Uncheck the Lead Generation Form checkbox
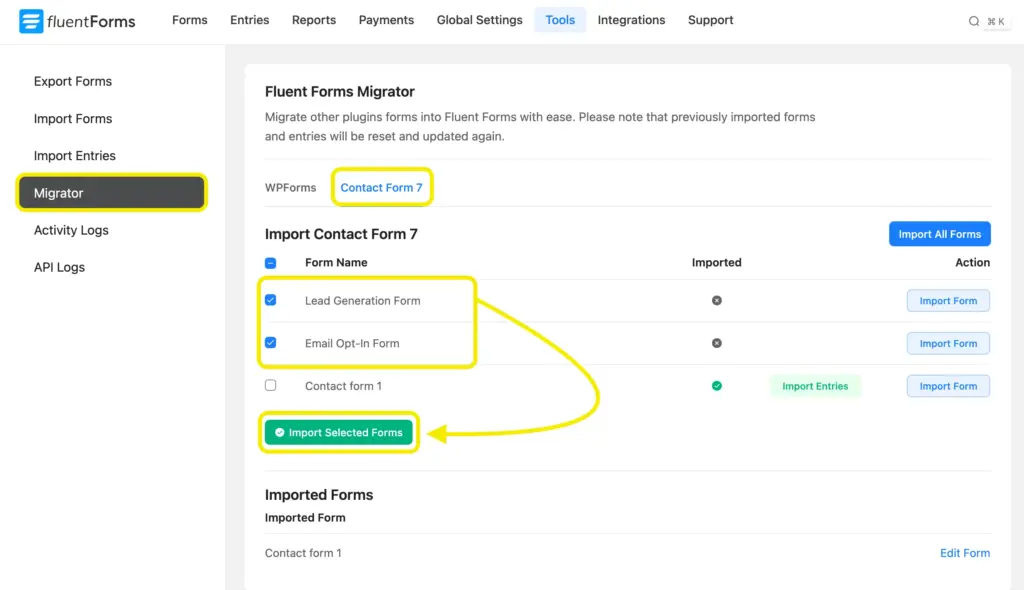 (270, 300)
